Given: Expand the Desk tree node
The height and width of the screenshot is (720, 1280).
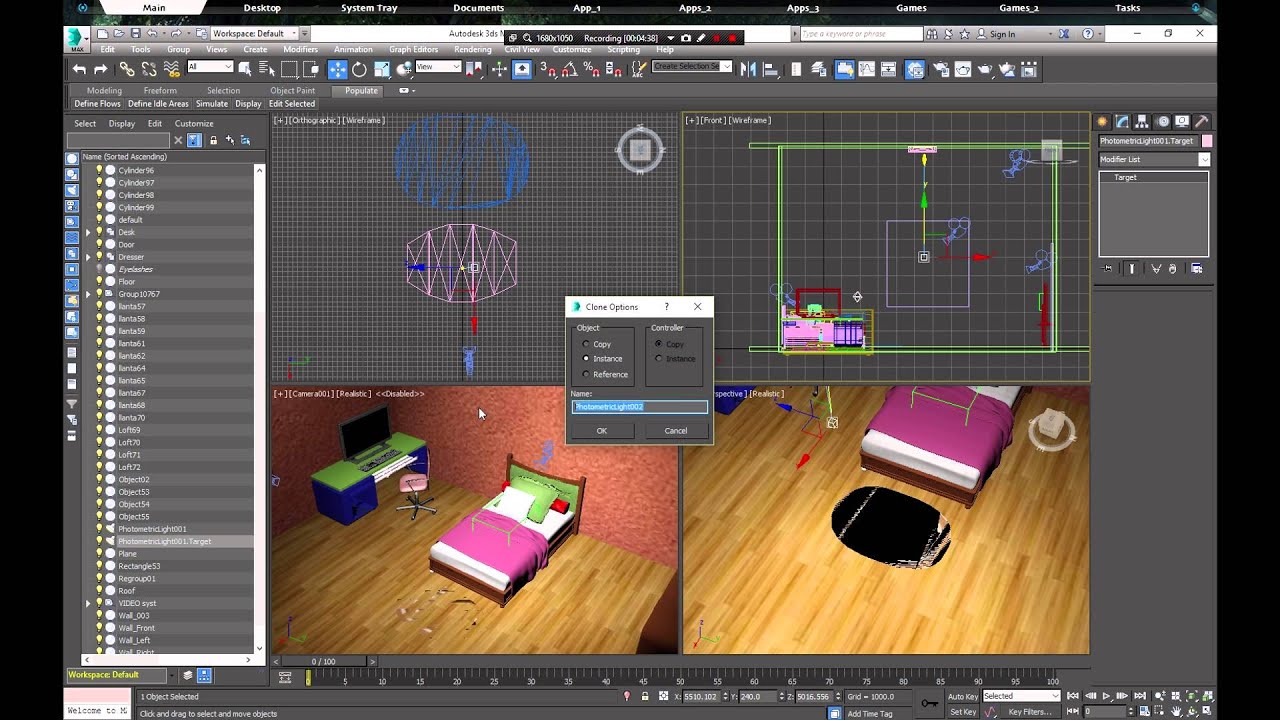Looking at the screenshot, I should pyautogui.click(x=88, y=232).
